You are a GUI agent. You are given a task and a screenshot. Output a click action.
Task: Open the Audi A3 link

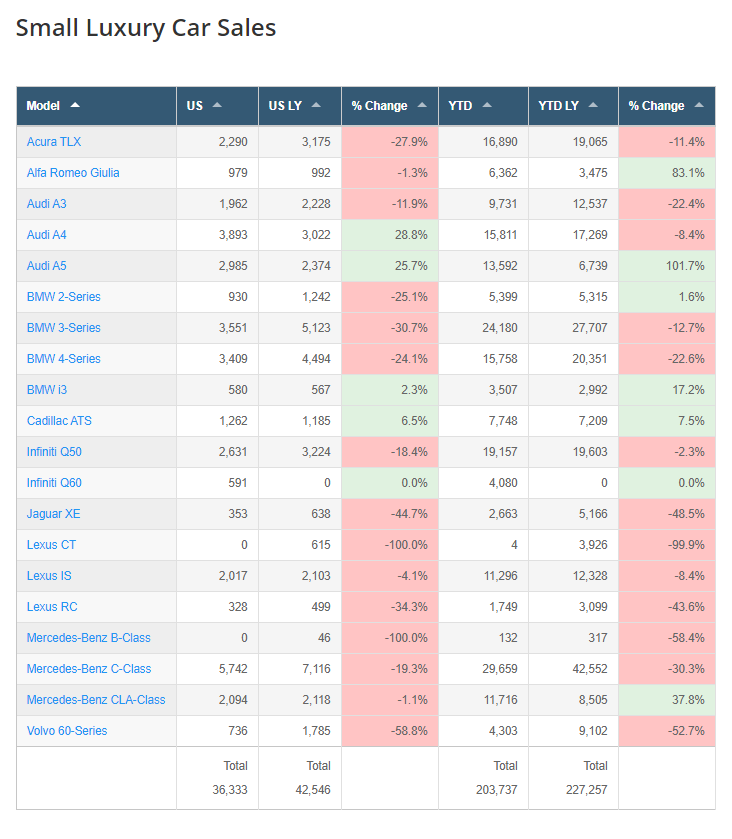47,204
